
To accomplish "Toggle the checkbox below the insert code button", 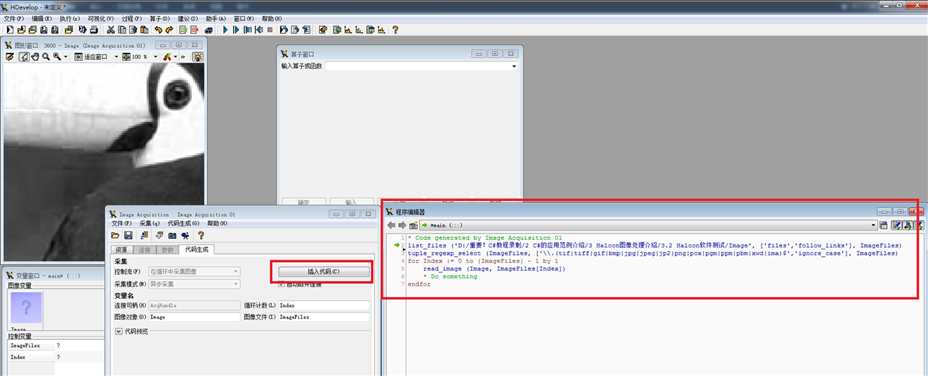I will point(282,284).
